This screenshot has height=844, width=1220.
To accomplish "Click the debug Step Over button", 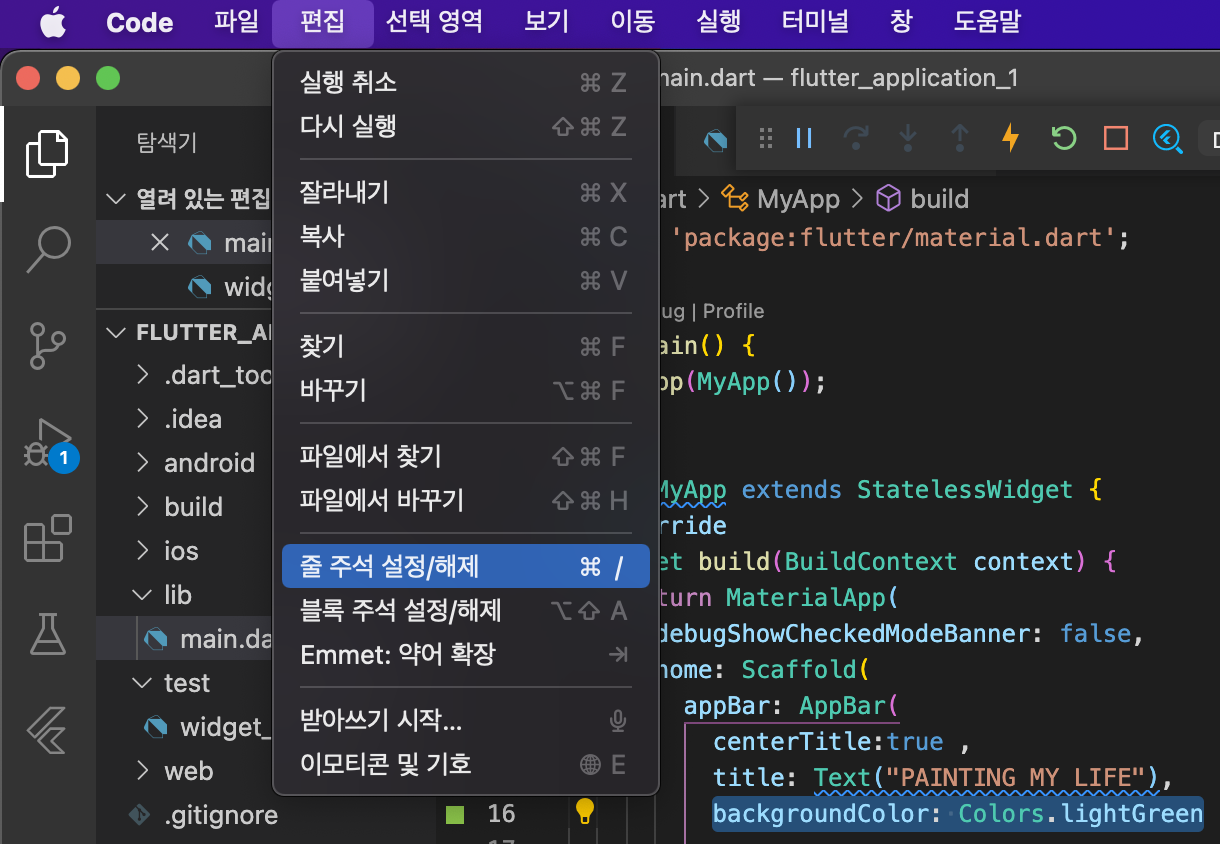I will tap(856, 138).
